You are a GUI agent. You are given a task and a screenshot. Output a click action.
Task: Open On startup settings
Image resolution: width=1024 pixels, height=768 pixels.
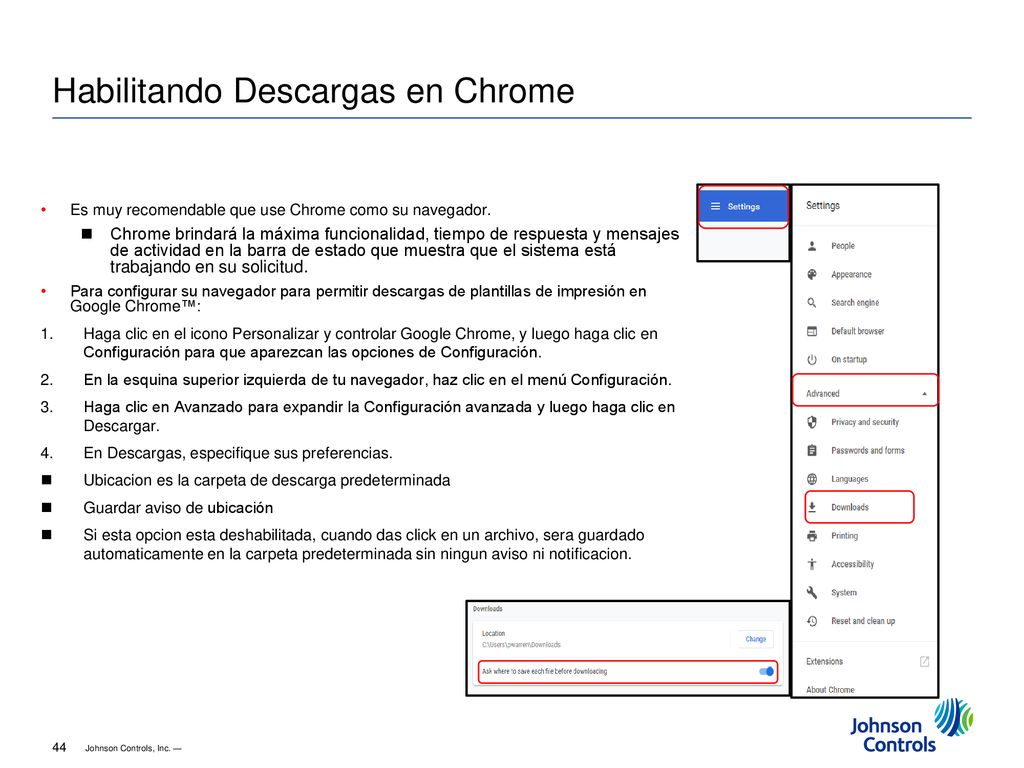[x=849, y=360]
